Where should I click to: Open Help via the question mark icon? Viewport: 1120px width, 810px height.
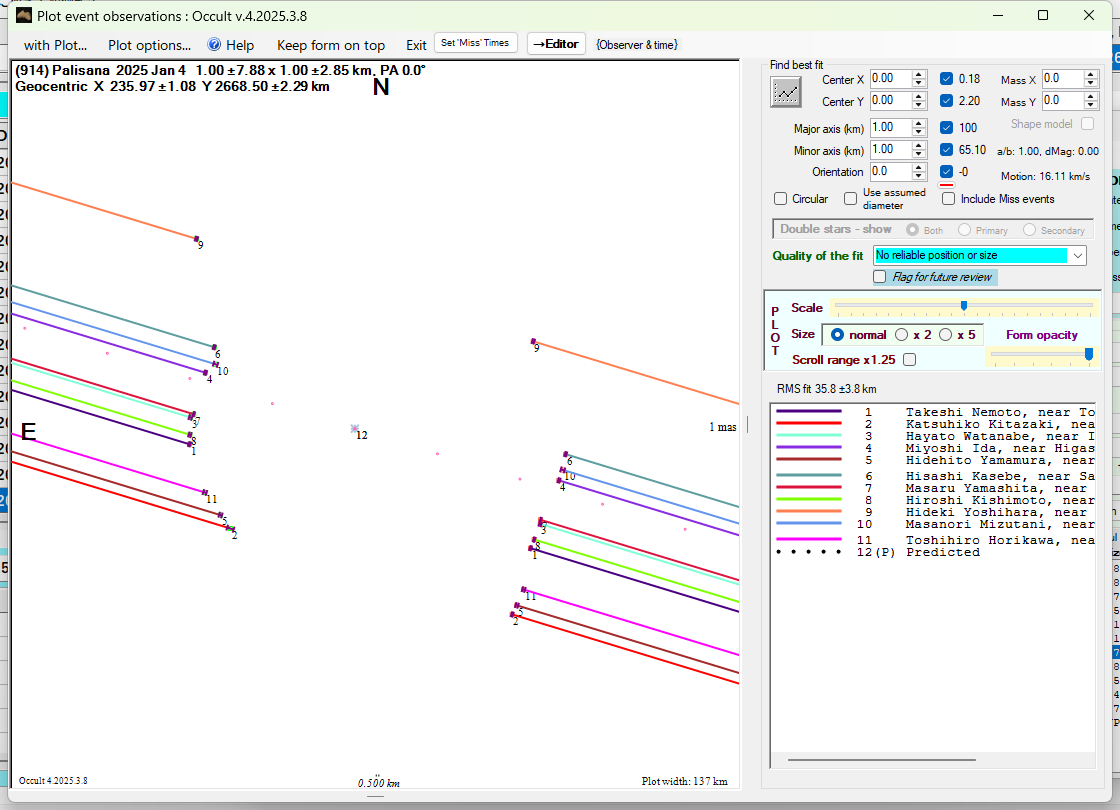[x=214, y=45]
